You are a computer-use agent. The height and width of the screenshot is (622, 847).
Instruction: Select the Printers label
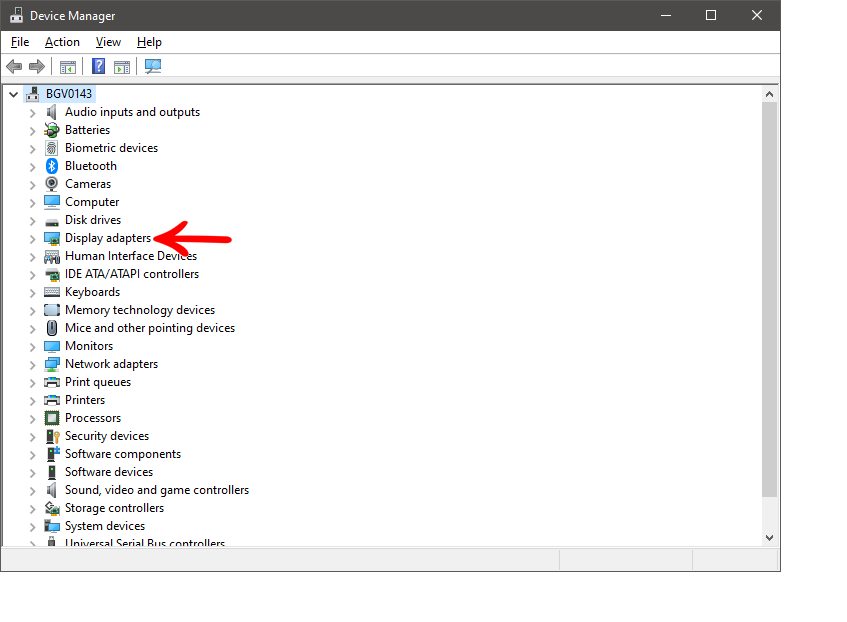(x=85, y=400)
